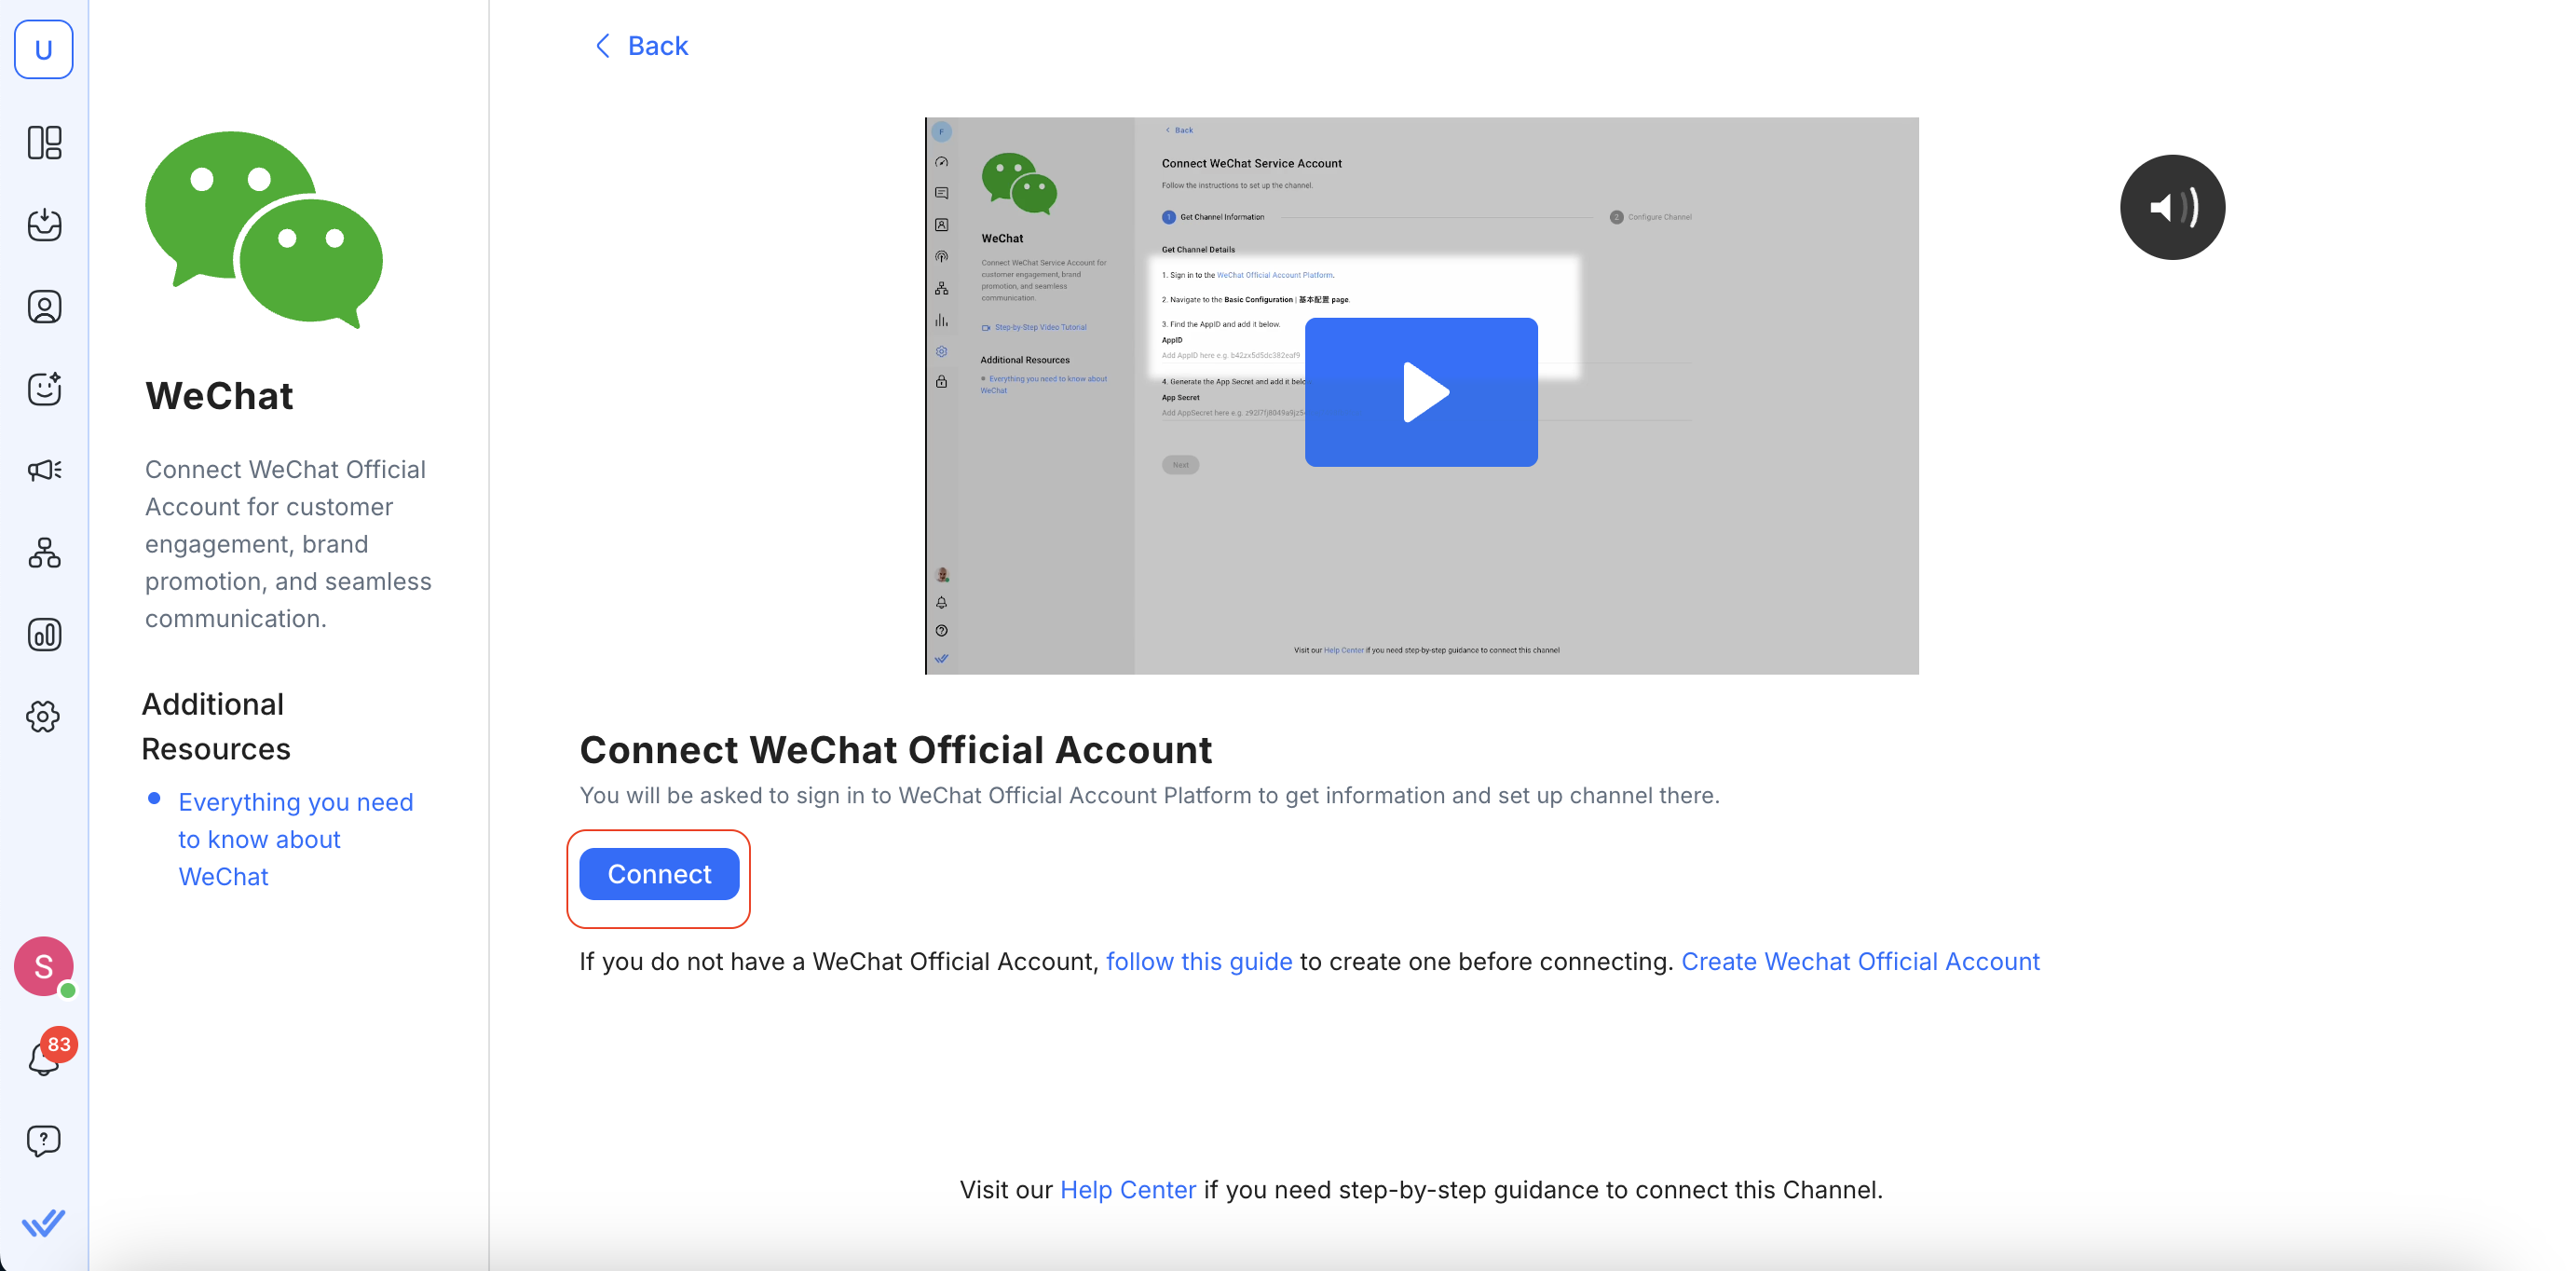Open the Settings gear icon
This screenshot has width=2576, height=1271.
pos(44,716)
